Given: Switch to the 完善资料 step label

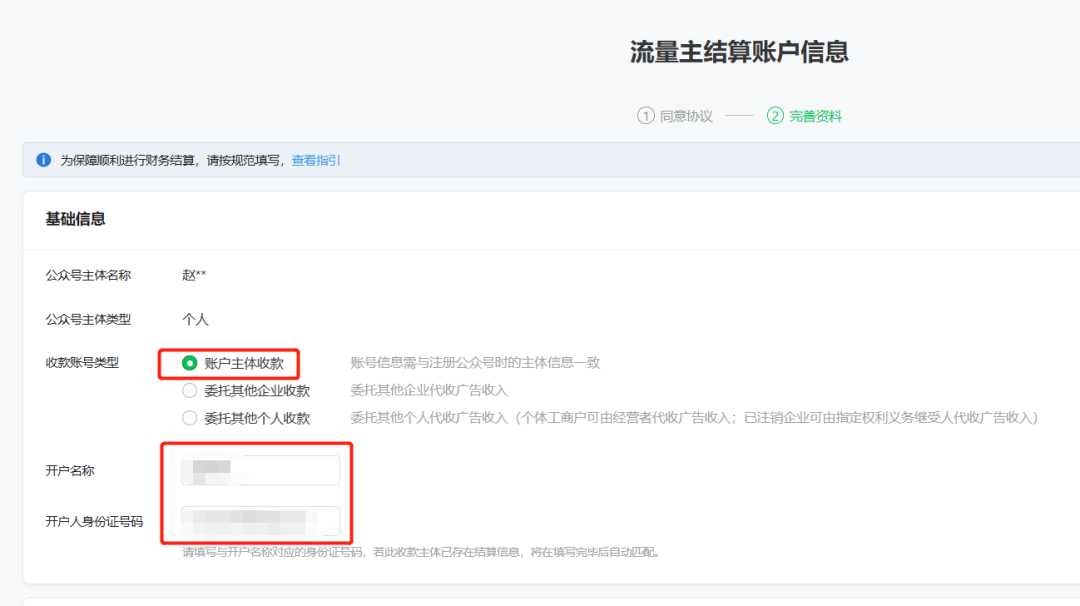Looking at the screenshot, I should (815, 116).
